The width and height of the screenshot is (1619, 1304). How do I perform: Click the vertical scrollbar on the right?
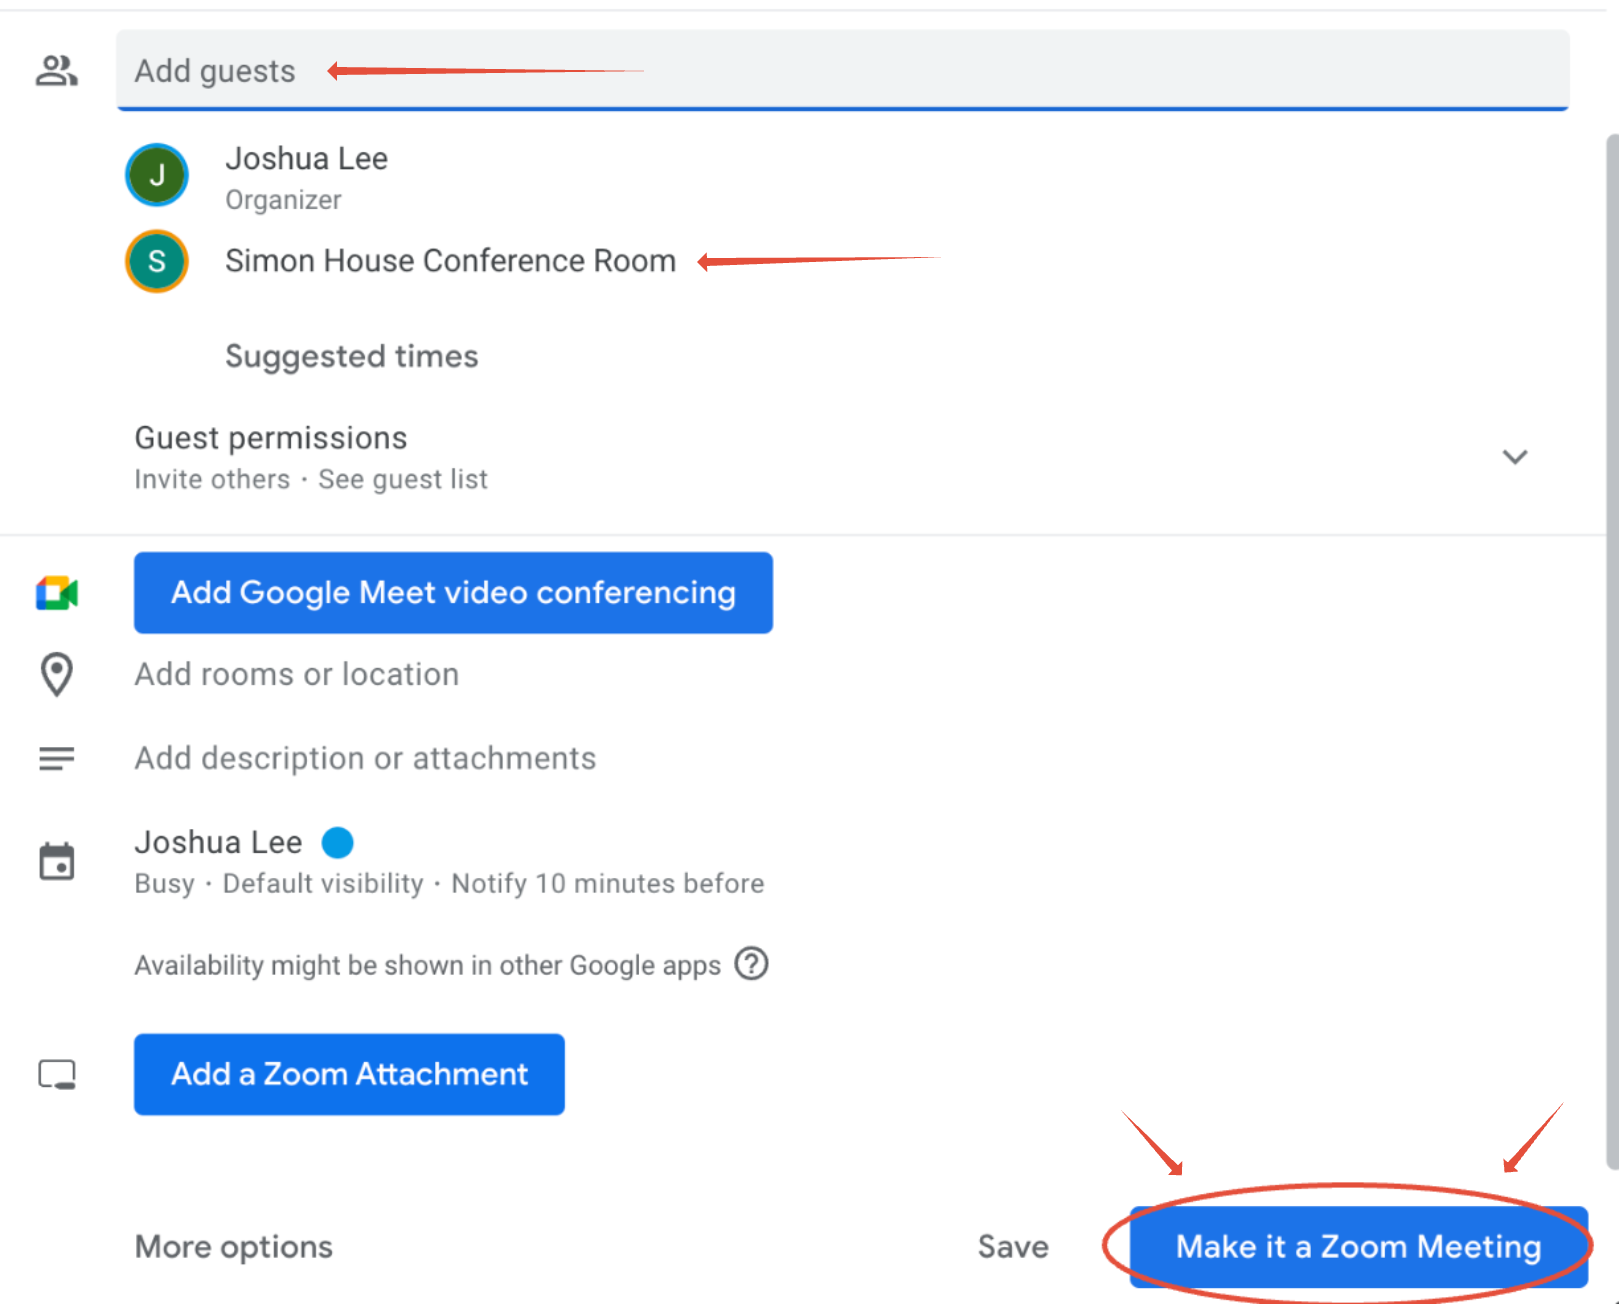pyautogui.click(x=1612, y=650)
